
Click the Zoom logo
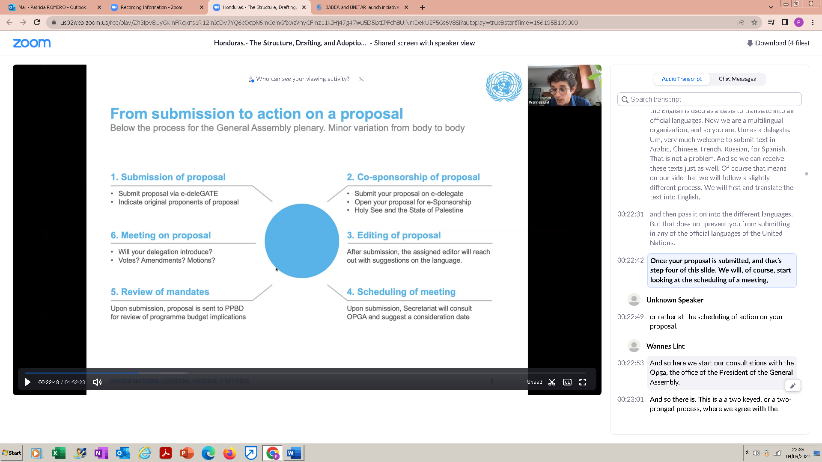pyautogui.click(x=32, y=43)
